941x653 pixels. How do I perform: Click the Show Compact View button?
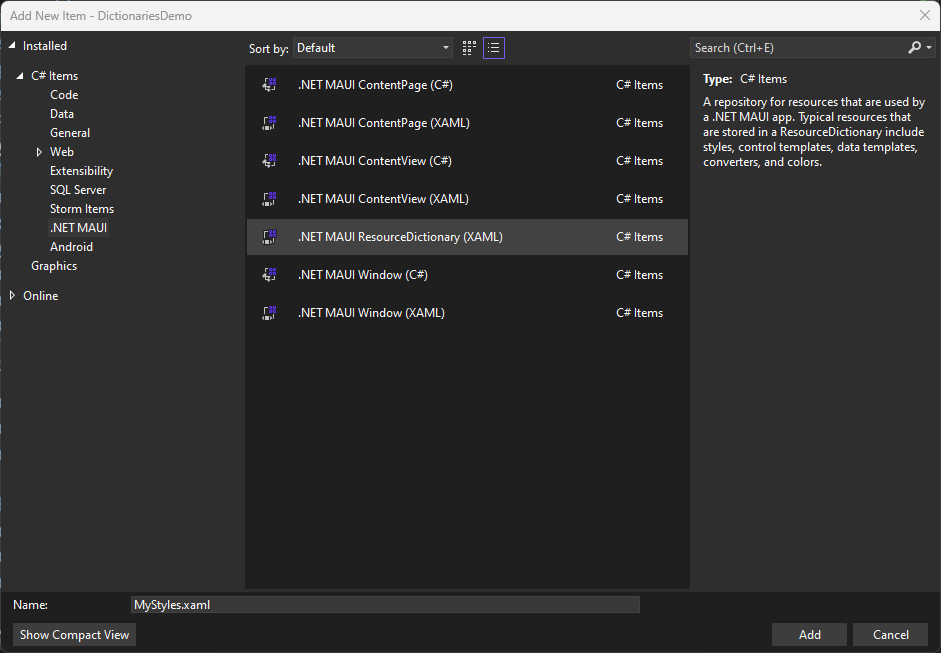click(x=74, y=634)
